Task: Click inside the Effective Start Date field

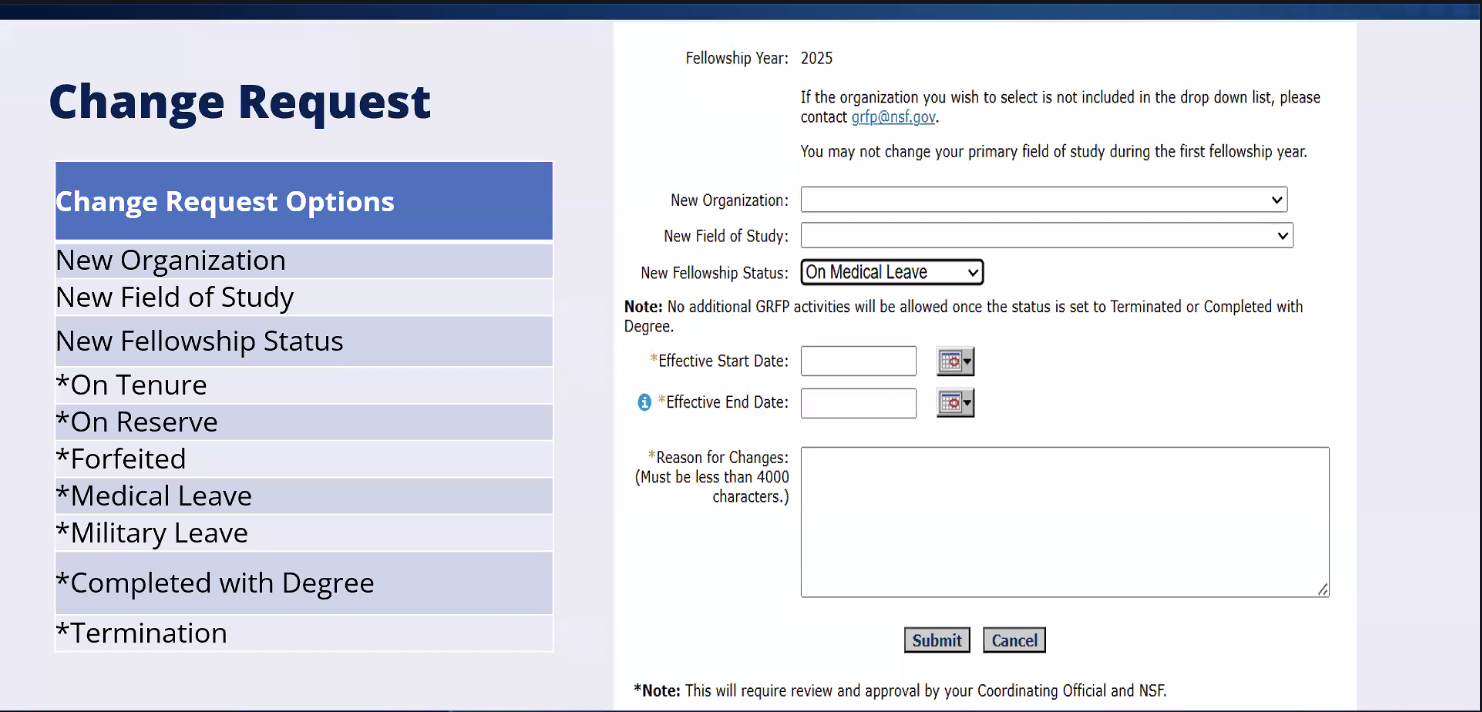Action: tap(859, 361)
